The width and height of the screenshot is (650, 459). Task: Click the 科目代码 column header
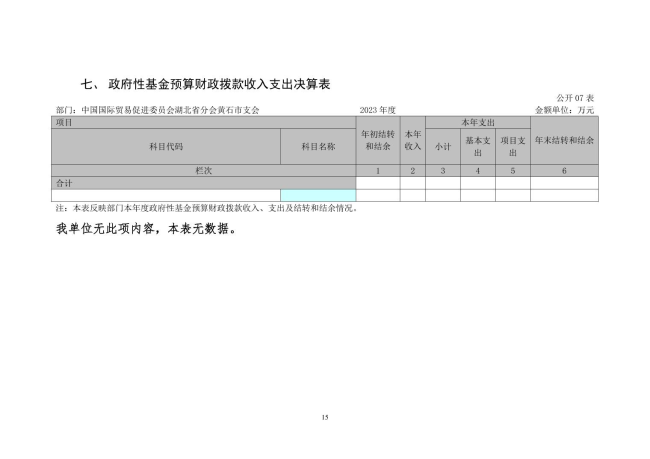[x=166, y=146]
